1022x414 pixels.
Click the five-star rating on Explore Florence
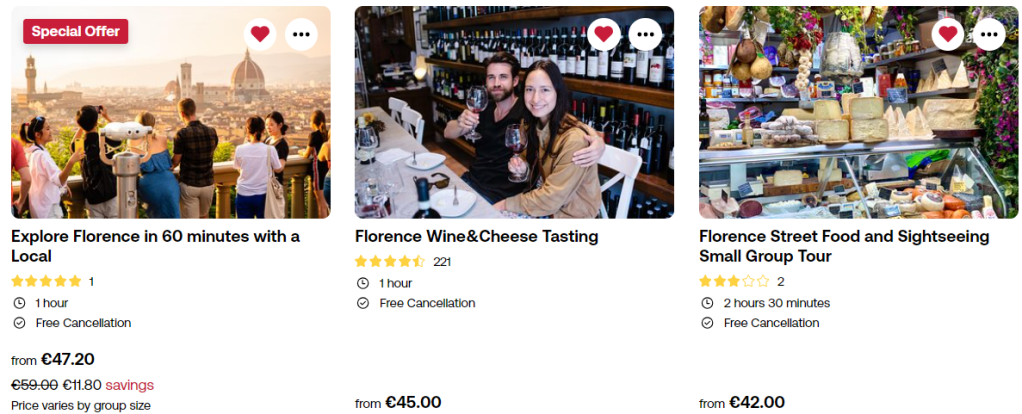pyautogui.click(x=46, y=282)
